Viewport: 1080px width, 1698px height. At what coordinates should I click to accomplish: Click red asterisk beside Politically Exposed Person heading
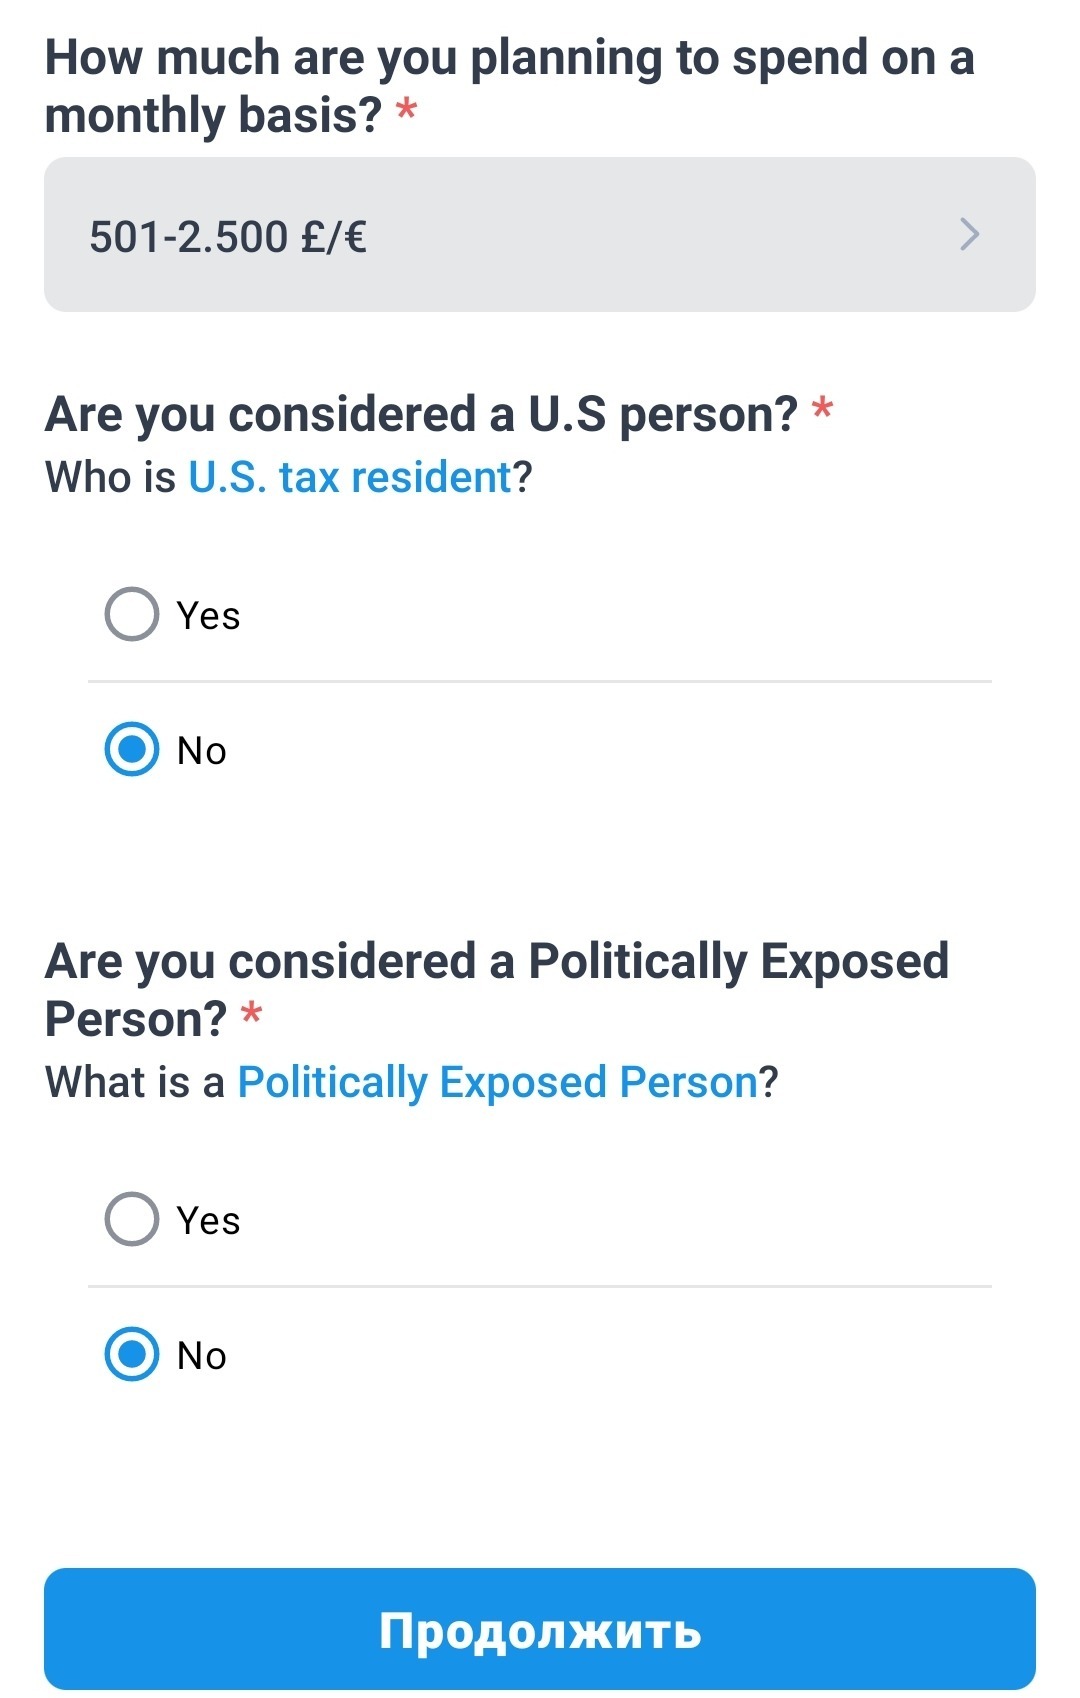(x=252, y=1014)
